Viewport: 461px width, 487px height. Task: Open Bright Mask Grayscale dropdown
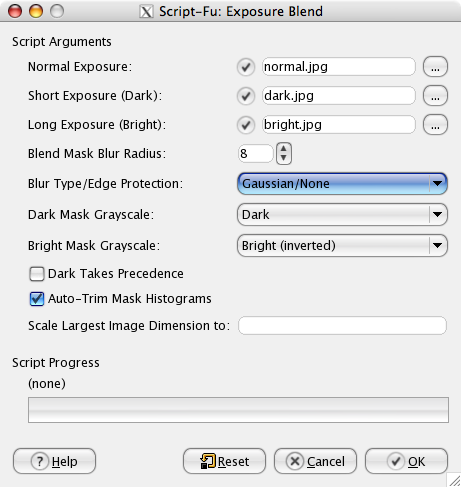click(342, 246)
